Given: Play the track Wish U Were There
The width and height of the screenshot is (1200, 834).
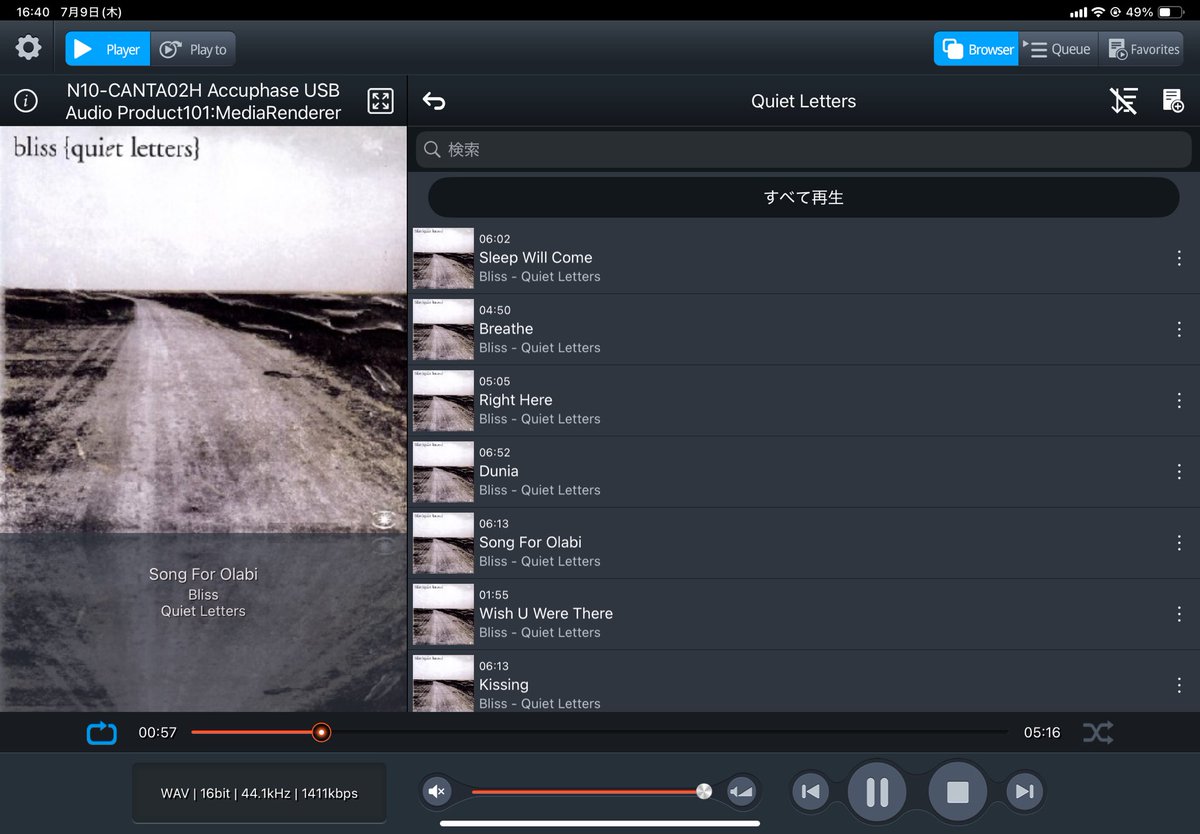Looking at the screenshot, I should (x=803, y=613).
